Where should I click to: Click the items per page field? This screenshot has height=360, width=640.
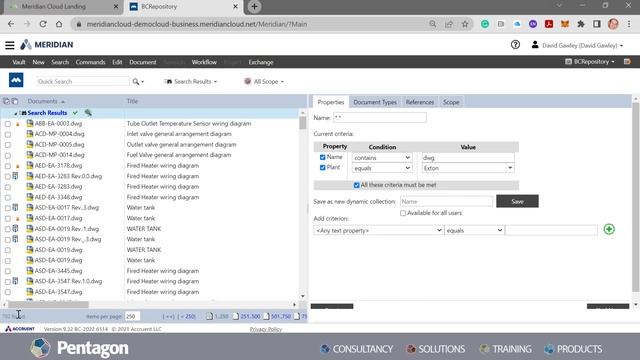click(132, 316)
